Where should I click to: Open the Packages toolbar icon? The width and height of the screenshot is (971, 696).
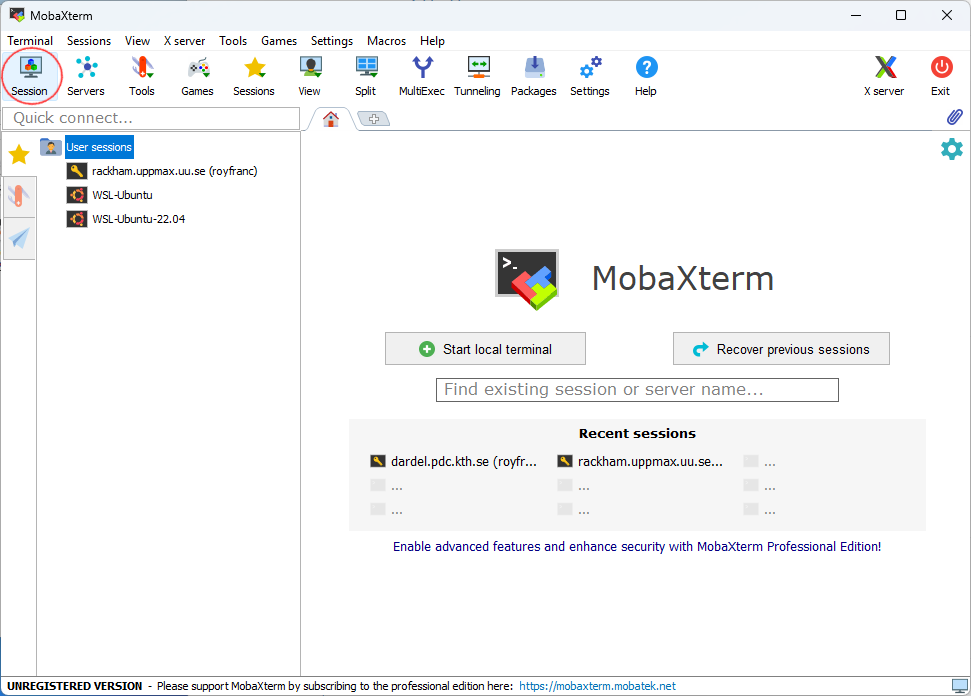point(534,76)
